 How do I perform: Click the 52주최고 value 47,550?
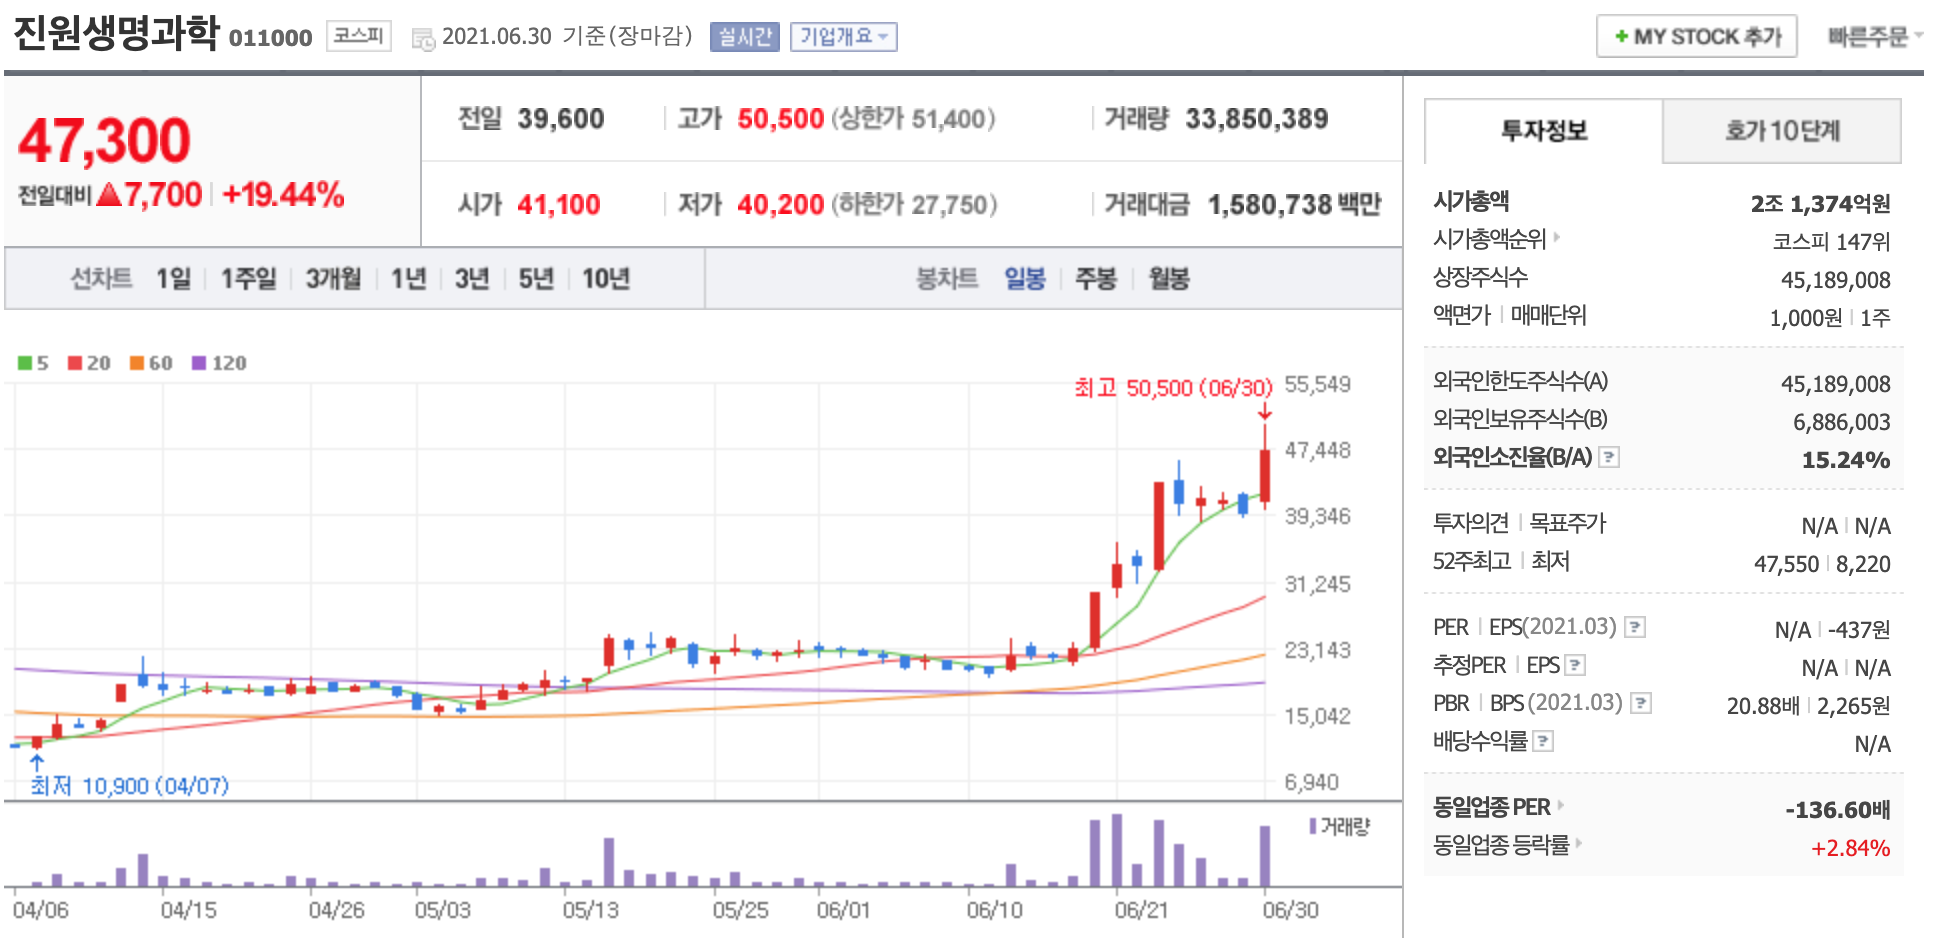click(1786, 564)
